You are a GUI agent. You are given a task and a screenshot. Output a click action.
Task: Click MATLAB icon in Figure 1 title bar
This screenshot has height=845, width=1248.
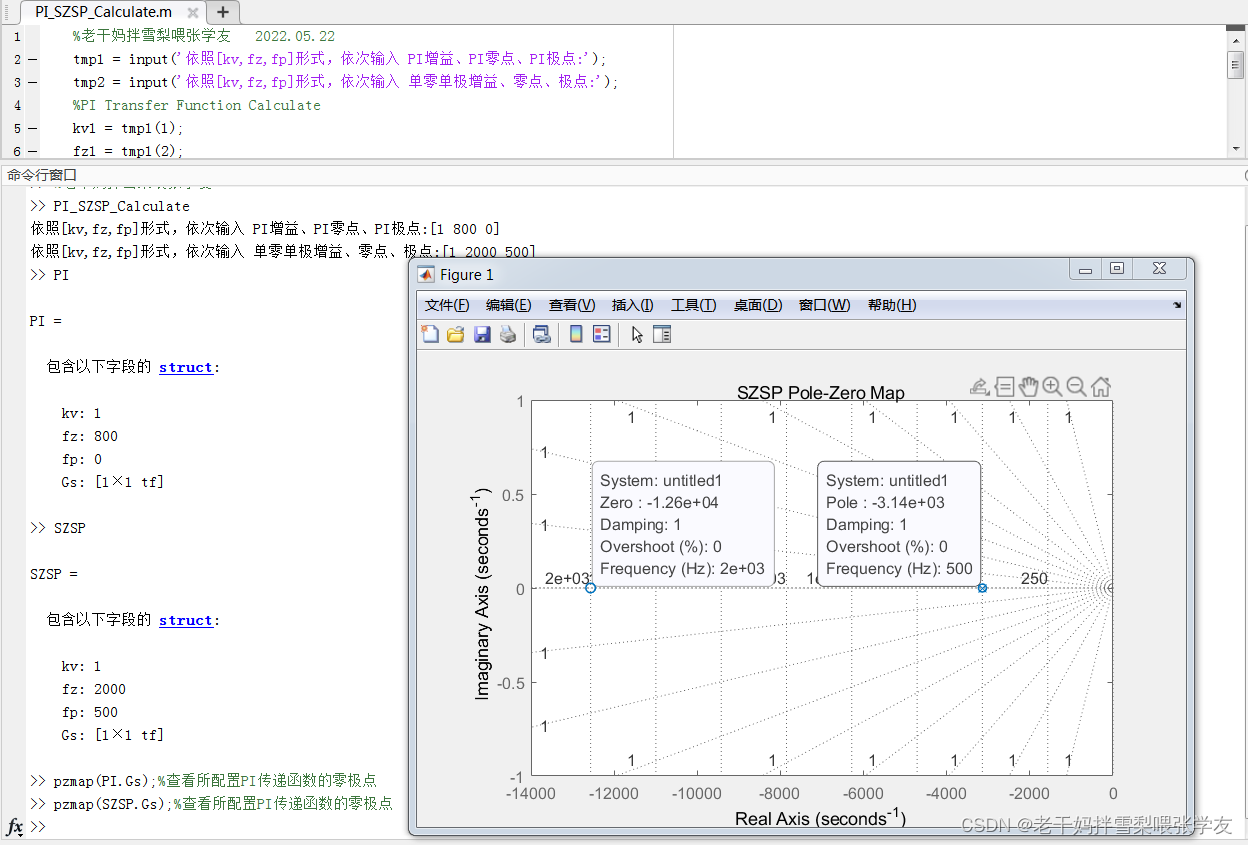pos(426,274)
